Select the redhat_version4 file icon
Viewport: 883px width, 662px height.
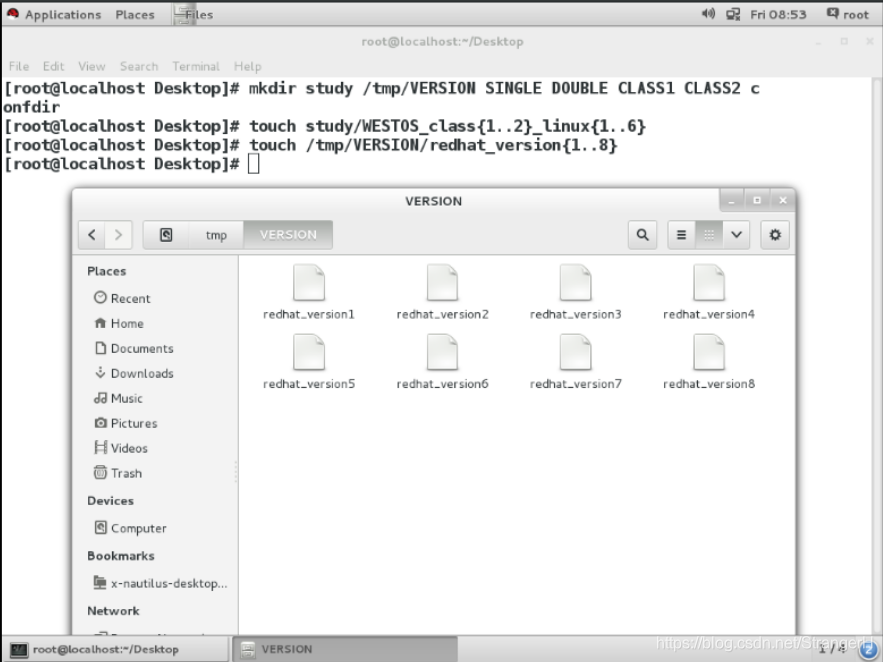pos(708,283)
